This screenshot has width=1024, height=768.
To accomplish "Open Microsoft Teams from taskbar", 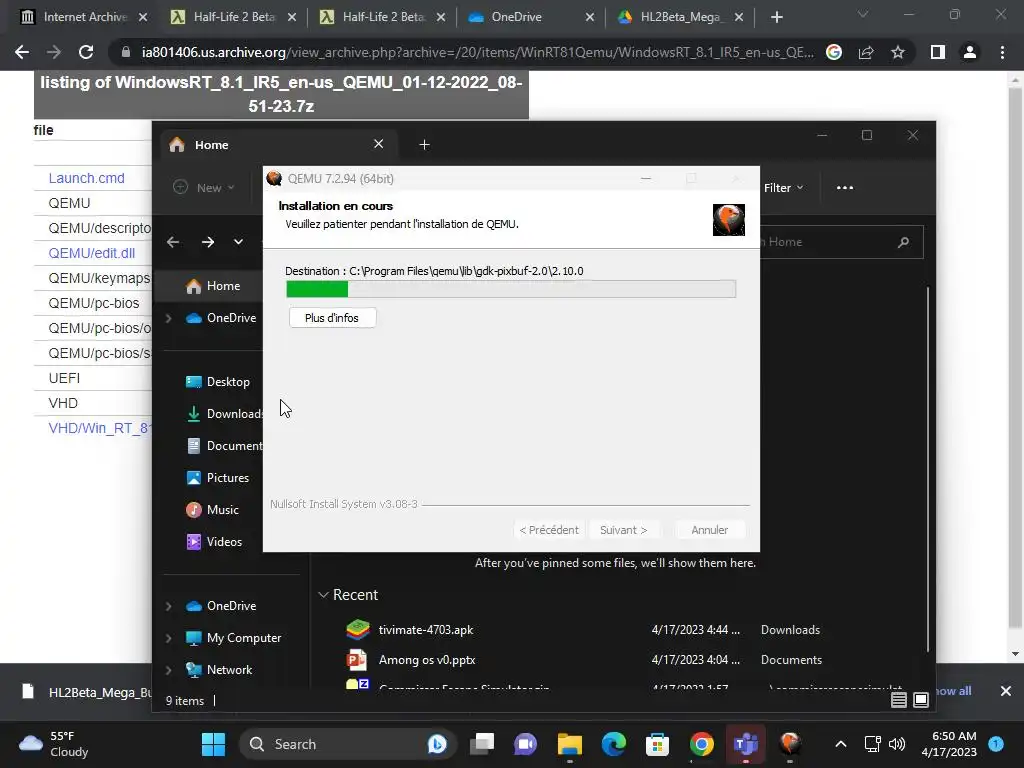I will coord(745,744).
